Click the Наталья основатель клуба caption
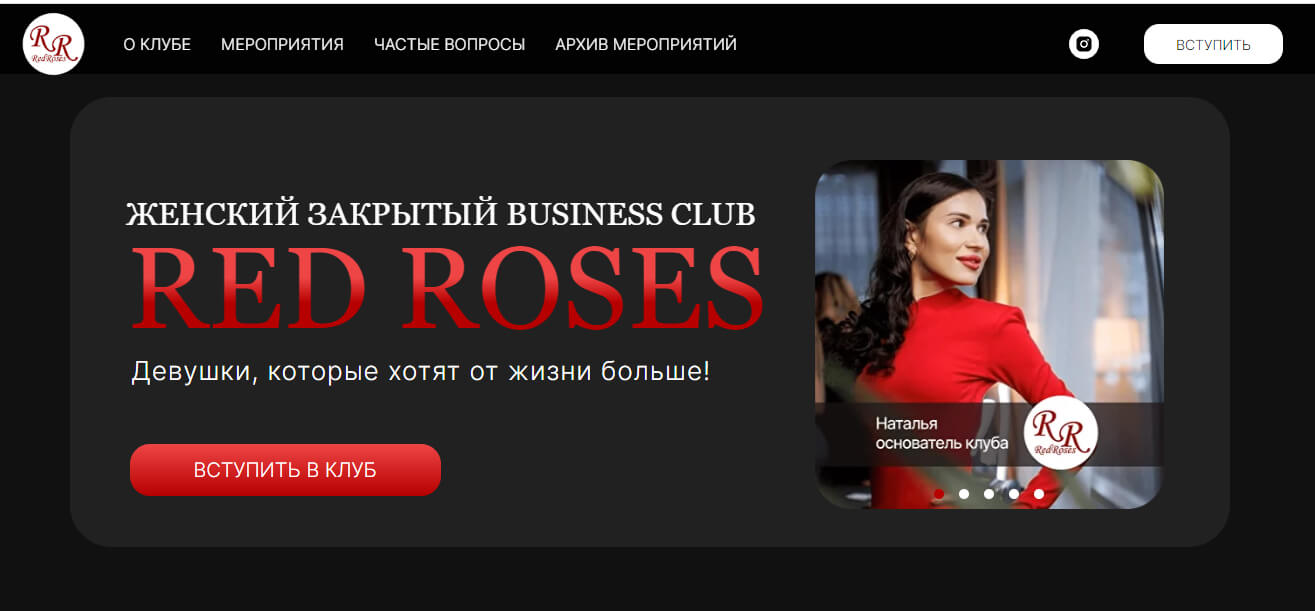Image resolution: width=1315 pixels, height=611 pixels. pyautogui.click(x=941, y=433)
